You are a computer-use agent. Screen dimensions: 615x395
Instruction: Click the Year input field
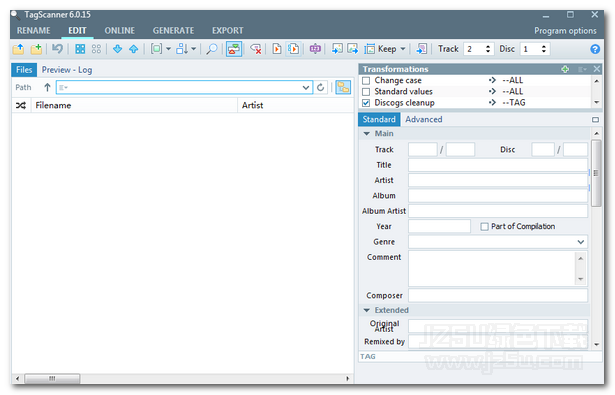[439, 226]
